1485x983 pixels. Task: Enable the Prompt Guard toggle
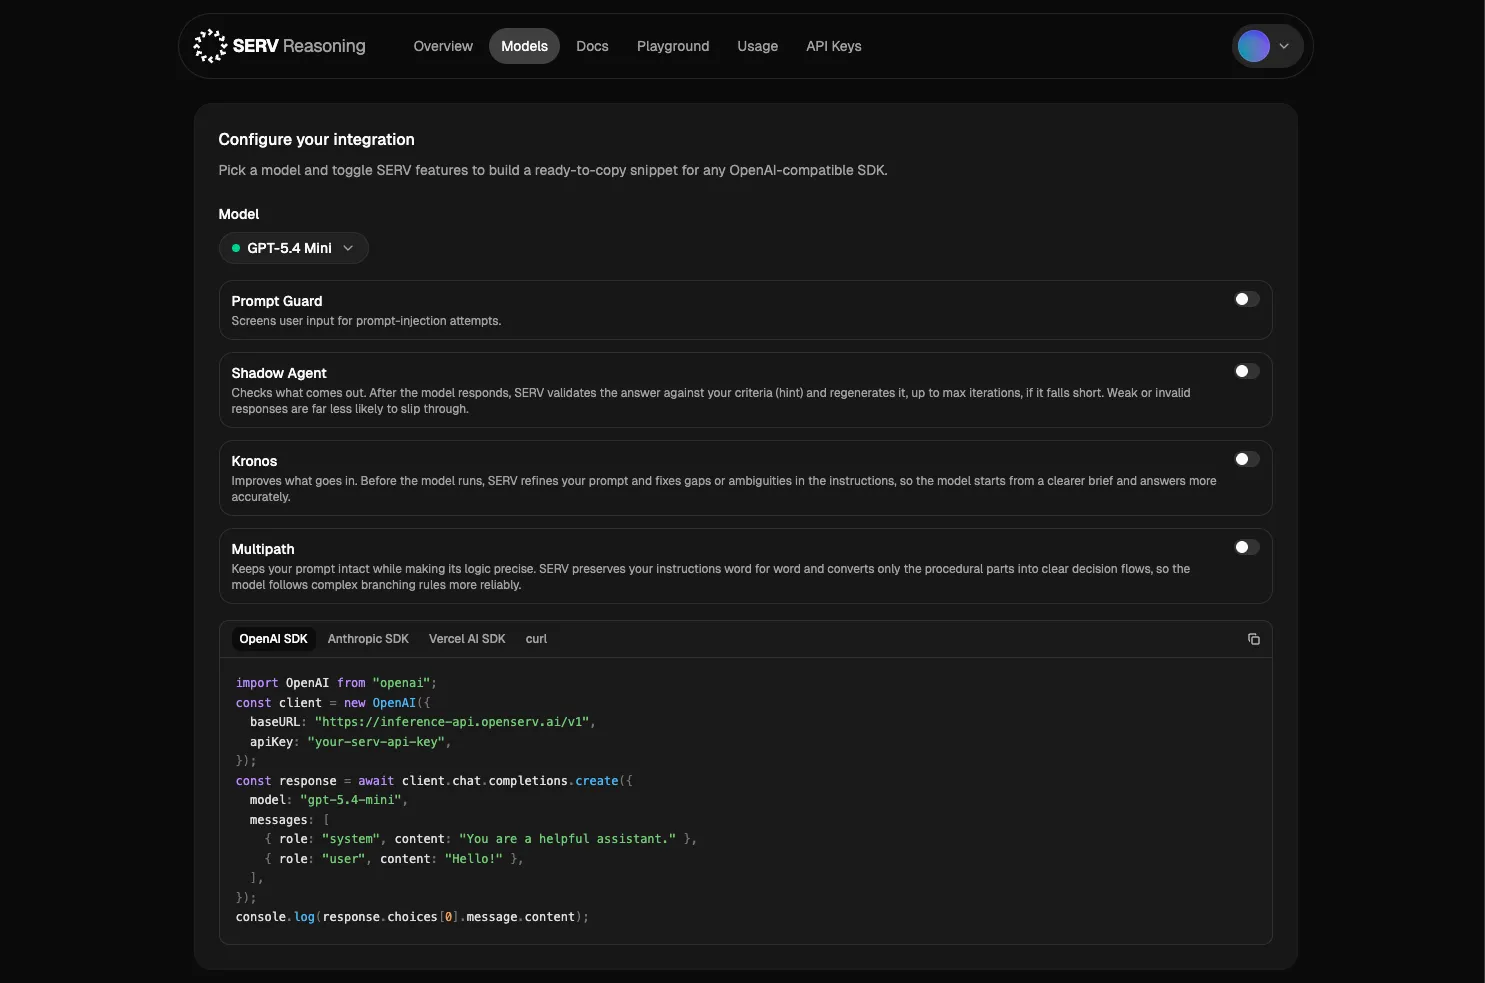(1246, 299)
